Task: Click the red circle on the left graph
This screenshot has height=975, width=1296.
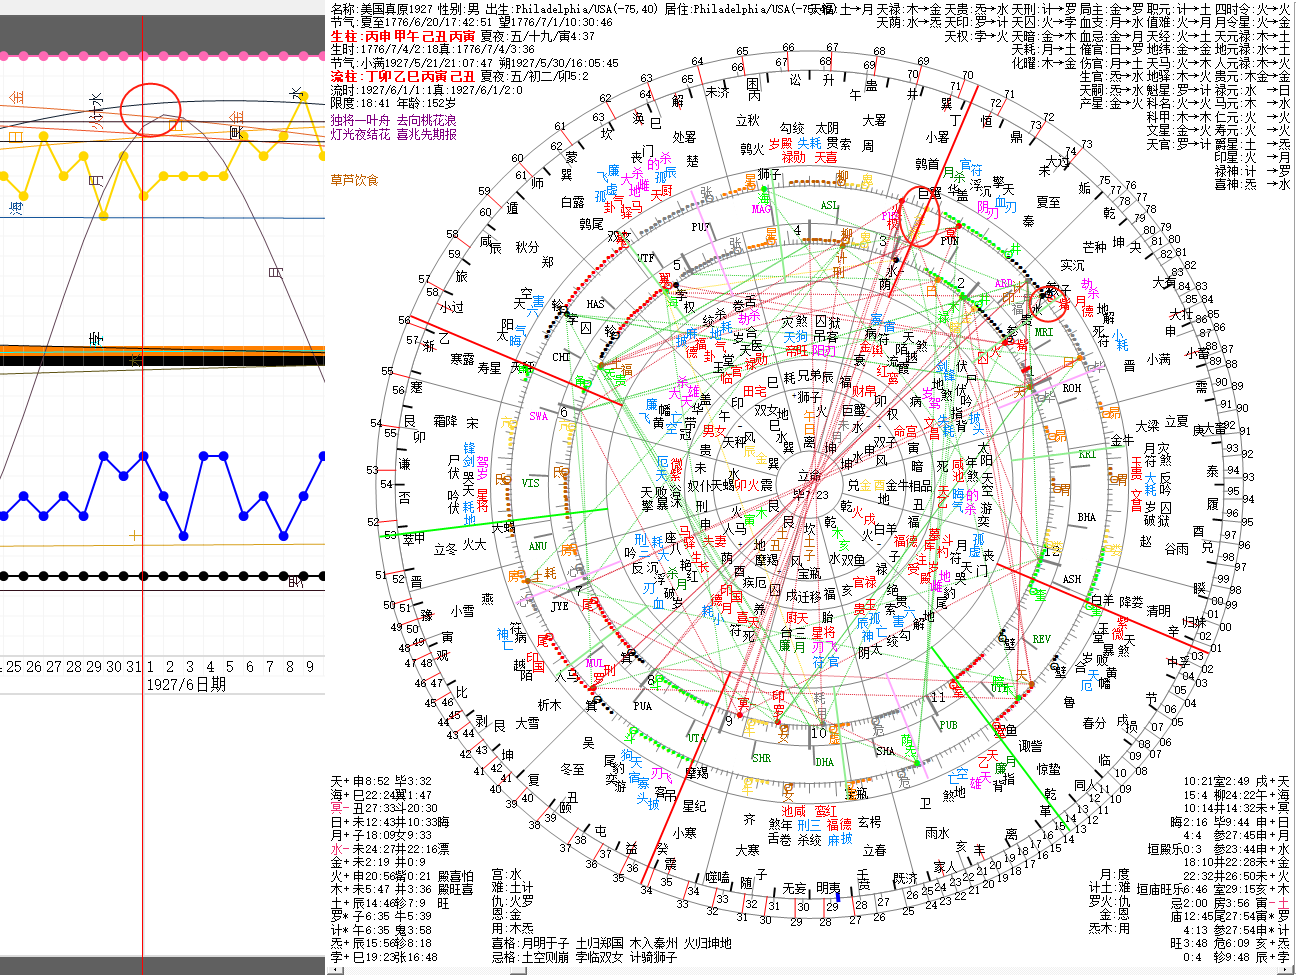Action: (150, 109)
